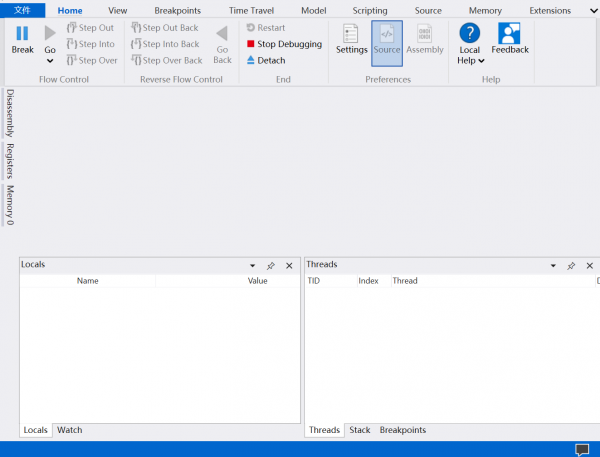This screenshot has height=457, width=600.
Task: Click the Stop Debugging red square
Action: (x=250, y=44)
